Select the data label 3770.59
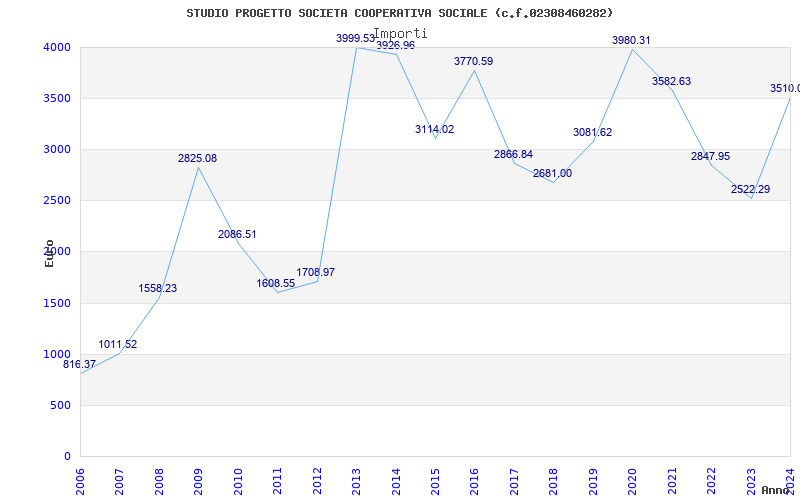 click(x=473, y=62)
